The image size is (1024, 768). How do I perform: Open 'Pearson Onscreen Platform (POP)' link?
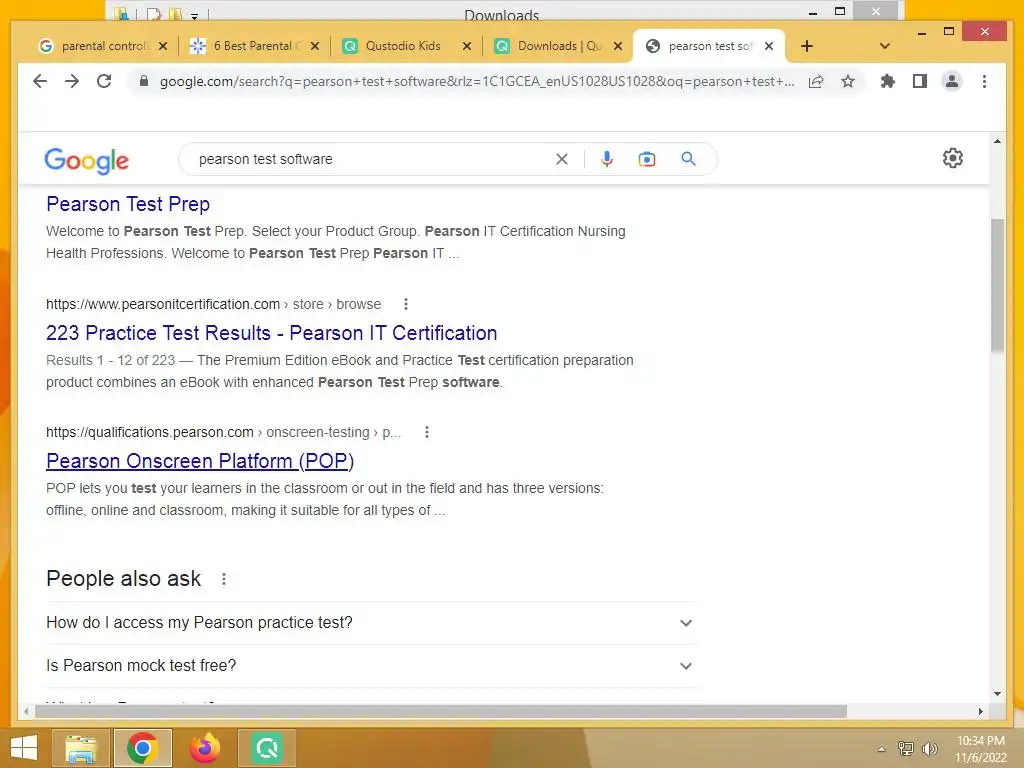click(200, 461)
